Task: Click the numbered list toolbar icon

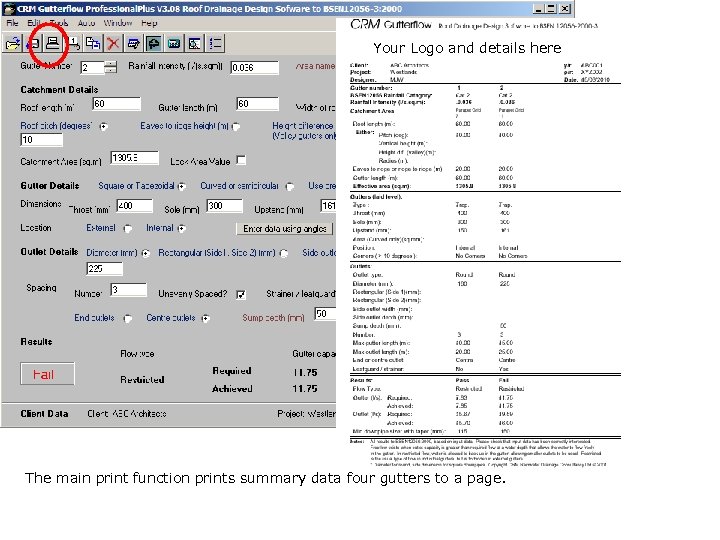Action: [215, 44]
